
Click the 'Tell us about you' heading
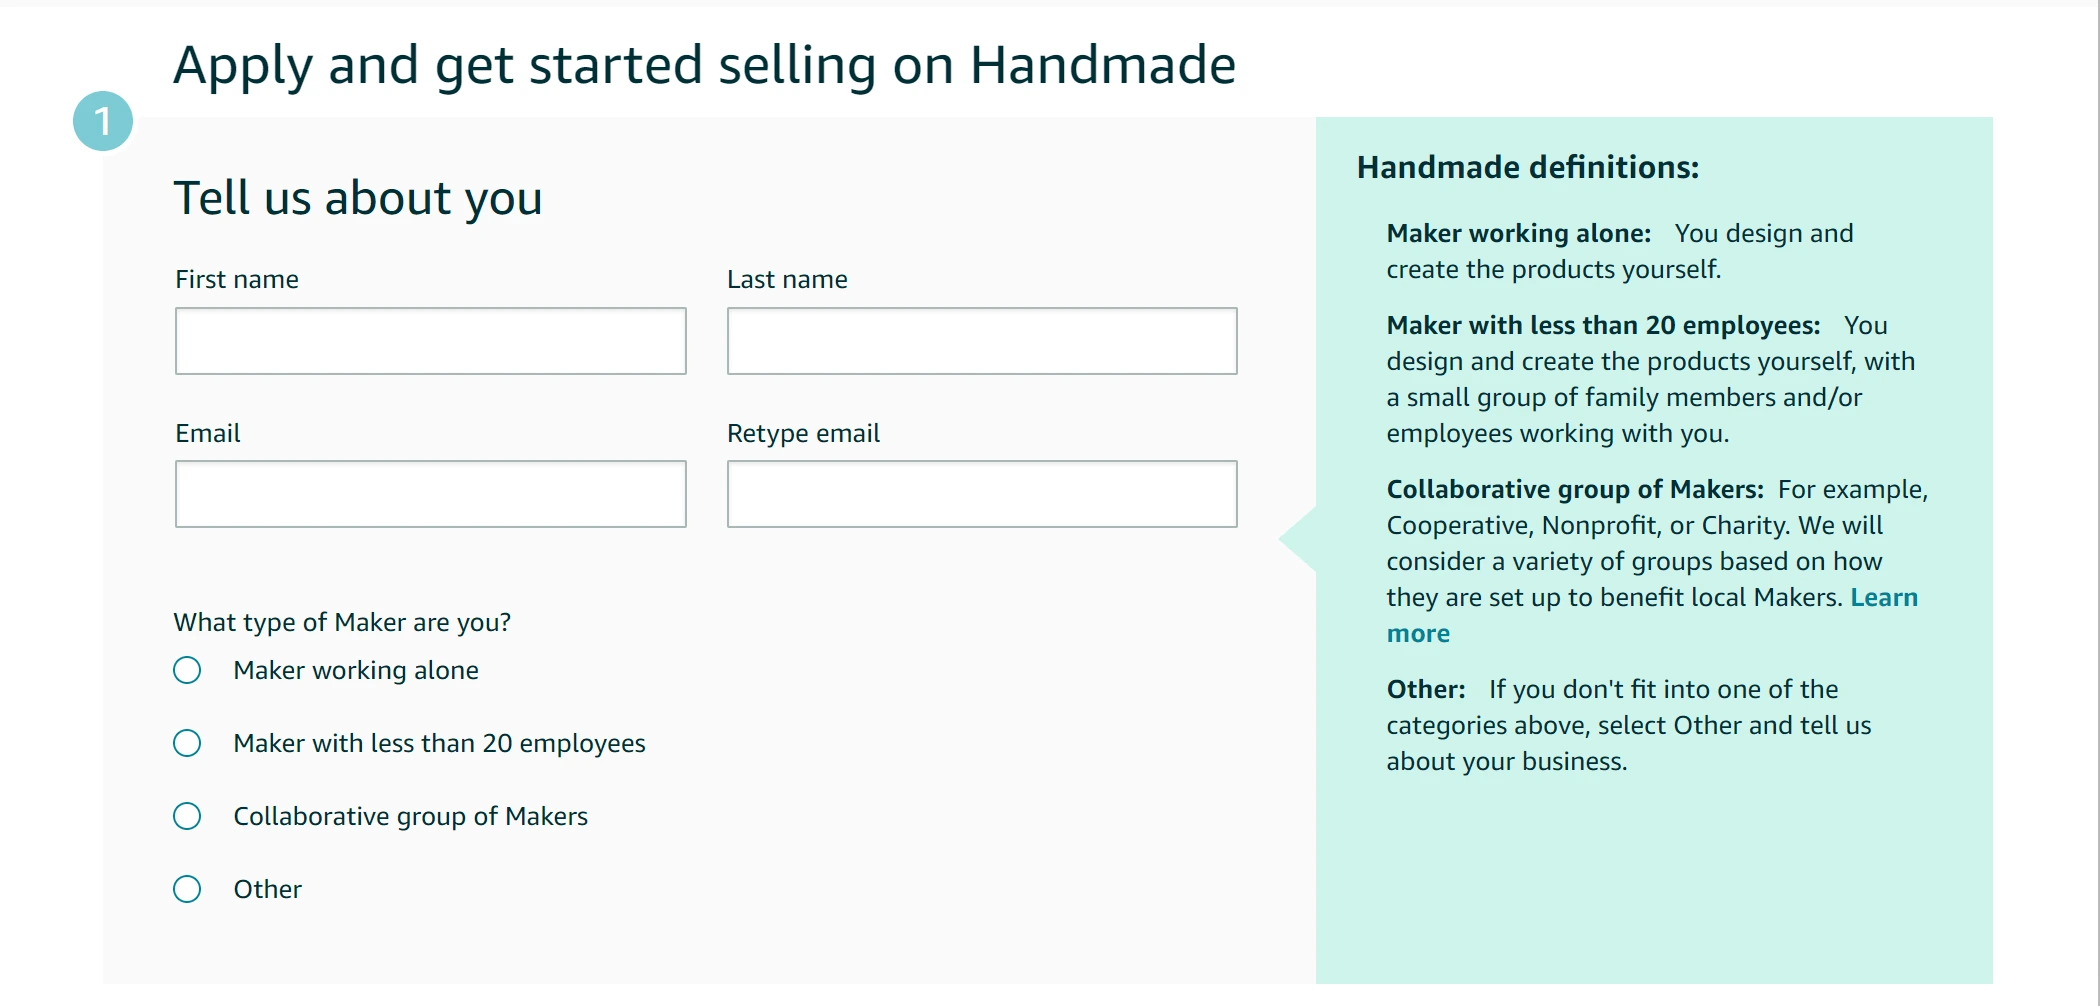[x=357, y=198]
